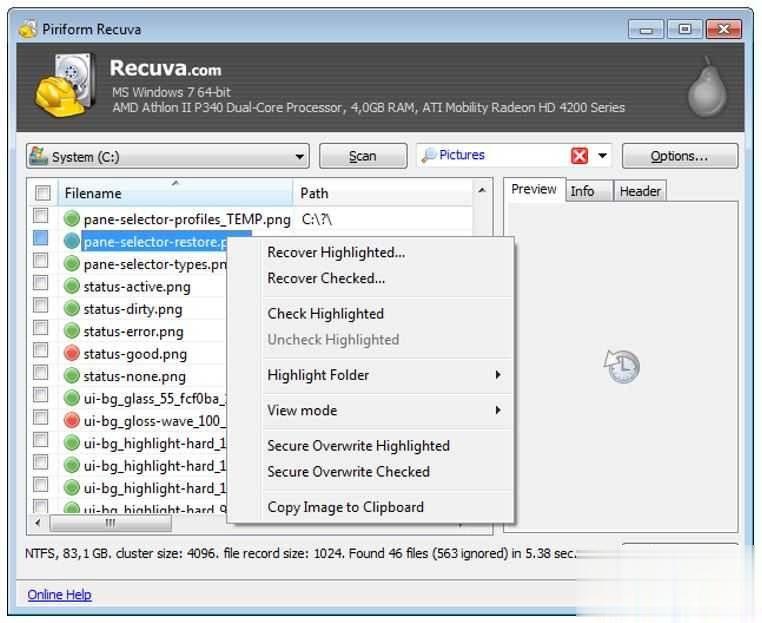Click the System drive icon in selector
This screenshot has height=623, width=762.
click(38, 156)
